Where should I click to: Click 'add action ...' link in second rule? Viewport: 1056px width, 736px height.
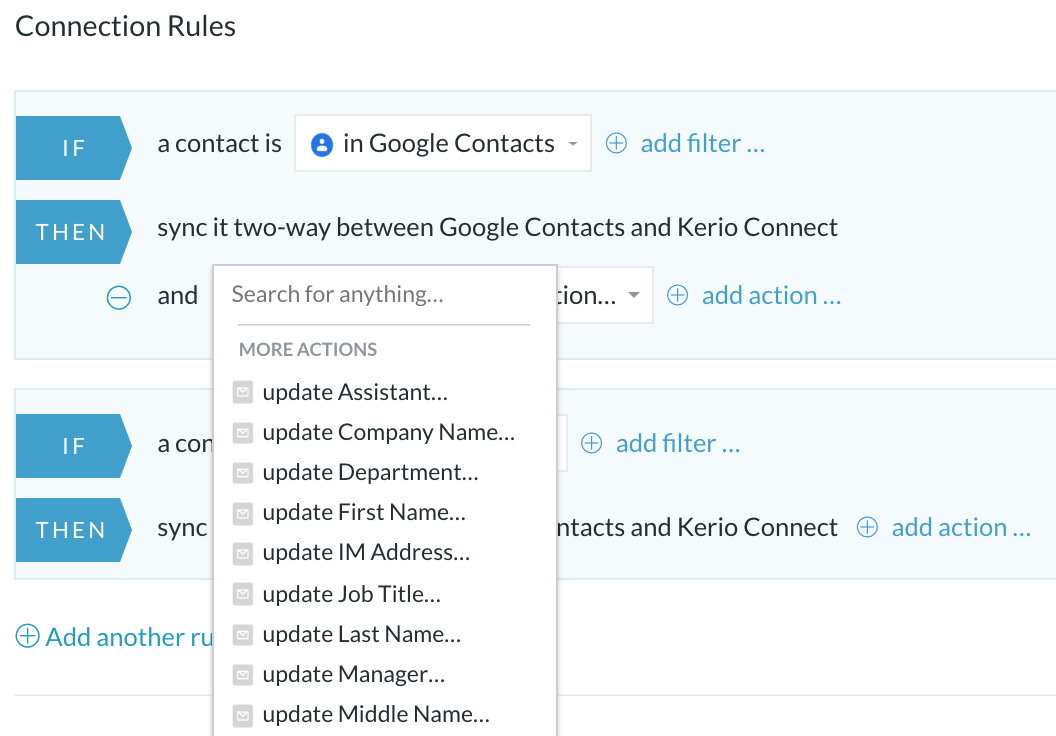tap(961, 527)
